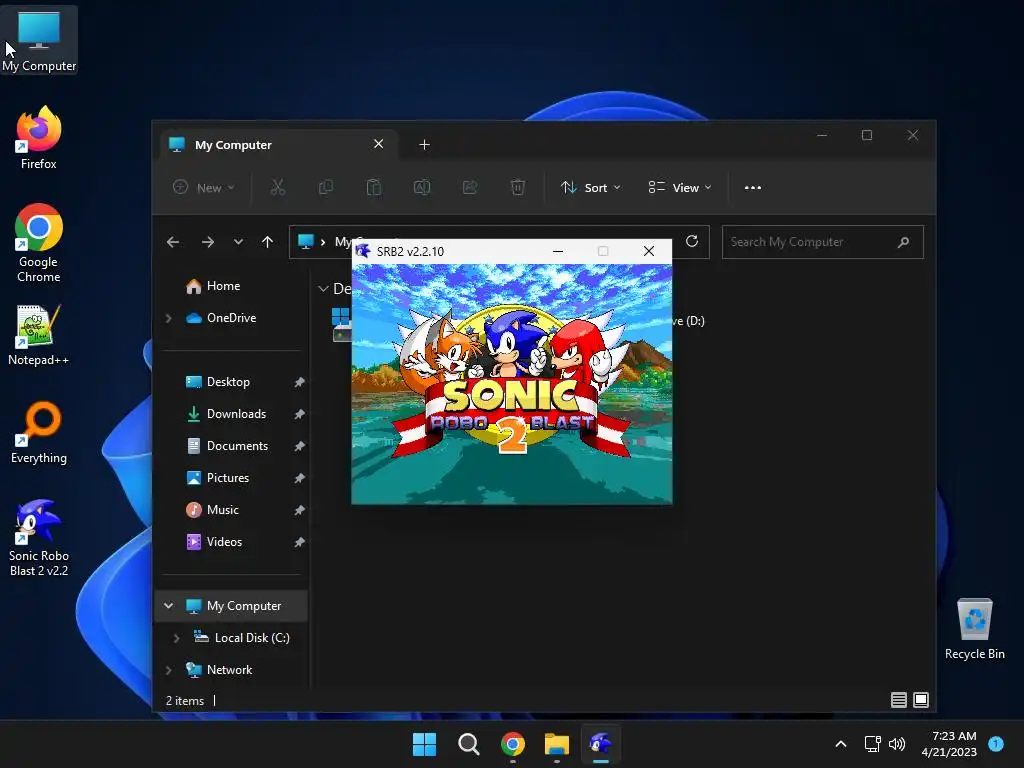Open Desktop quick access folder
This screenshot has width=1024, height=768.
pyautogui.click(x=228, y=382)
